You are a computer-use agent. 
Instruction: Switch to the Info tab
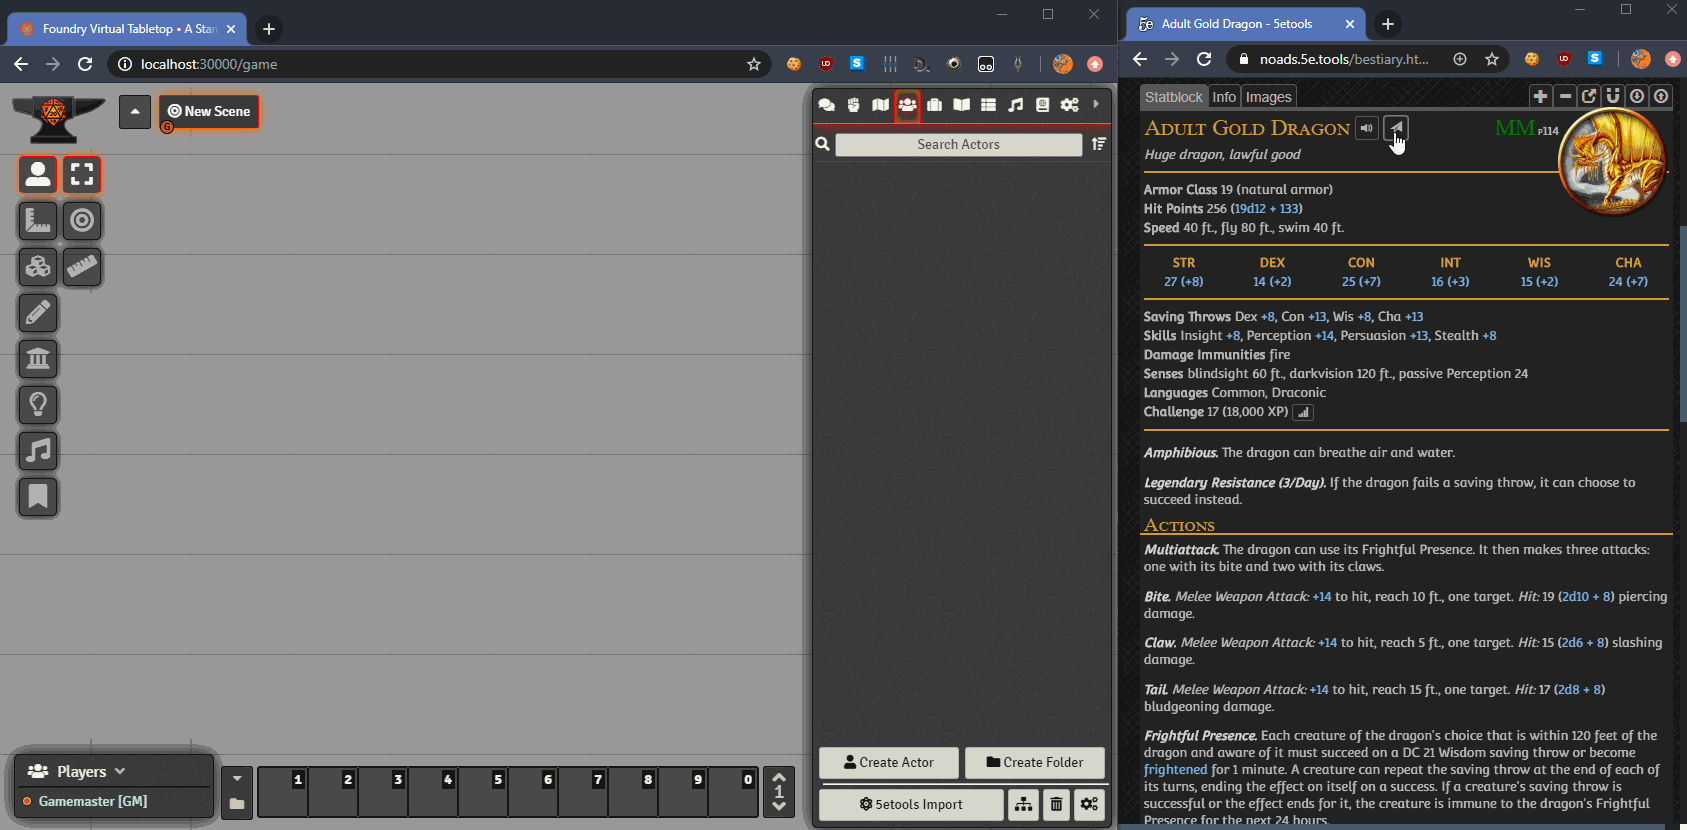pyautogui.click(x=1224, y=97)
